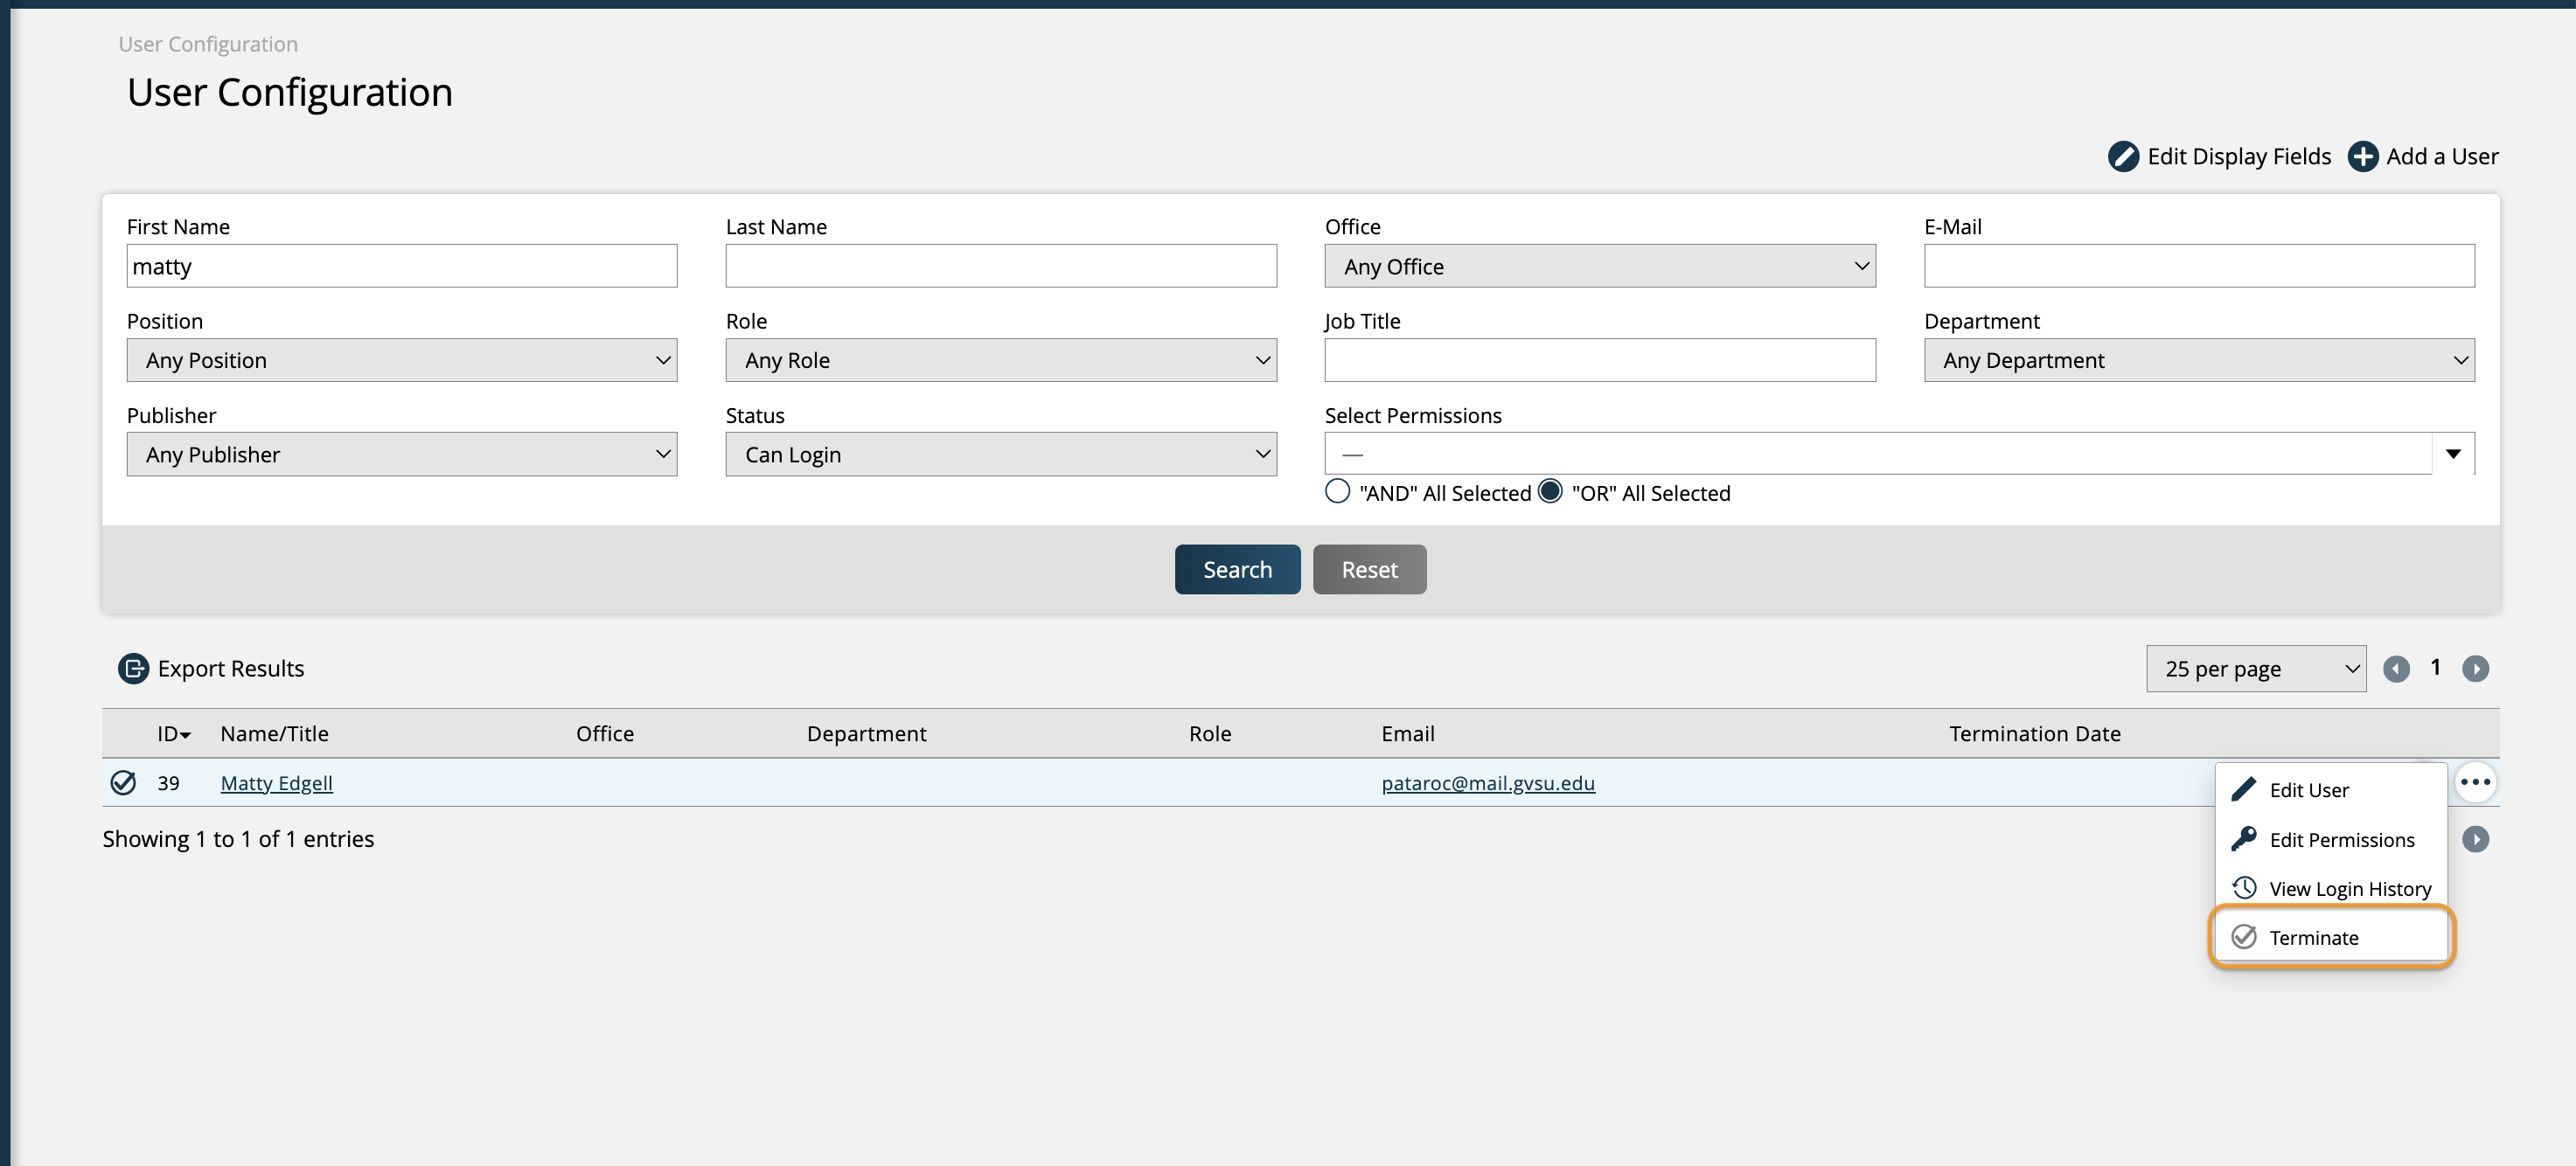Image resolution: width=2576 pixels, height=1166 pixels.
Task: Choose Edit Permissions from the context menu
Action: click(x=2330, y=838)
